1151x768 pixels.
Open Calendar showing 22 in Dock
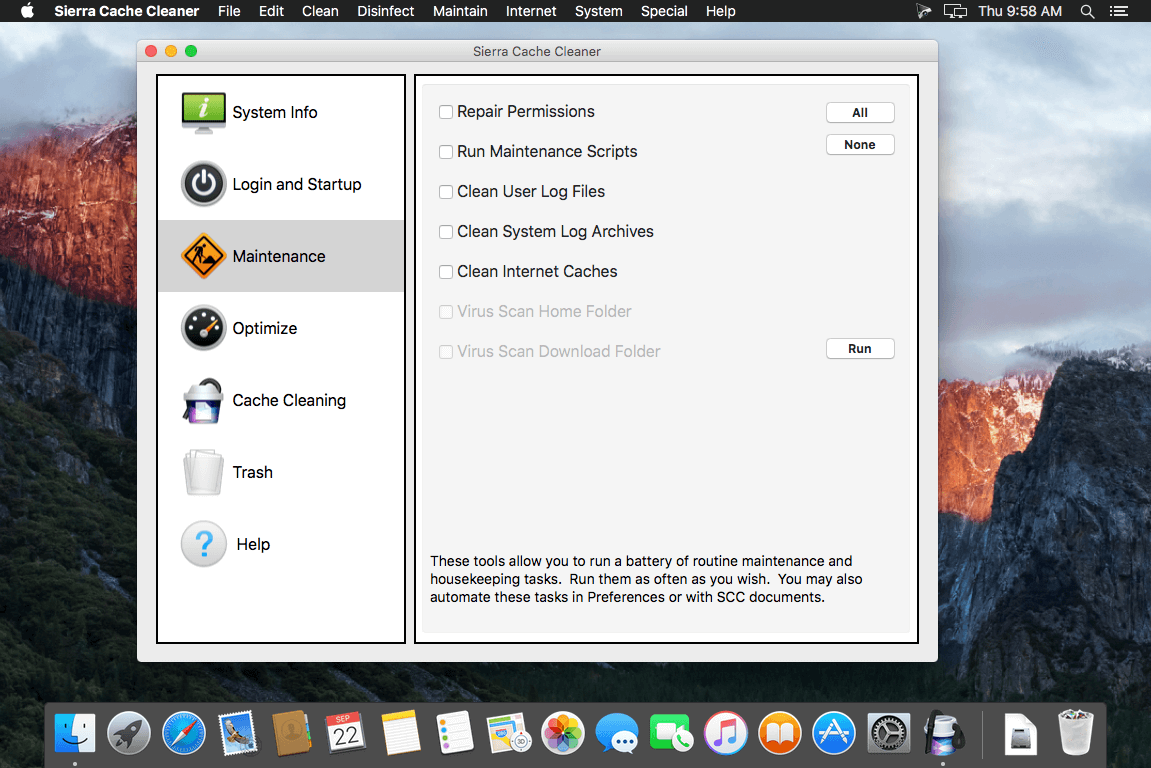pyautogui.click(x=346, y=733)
